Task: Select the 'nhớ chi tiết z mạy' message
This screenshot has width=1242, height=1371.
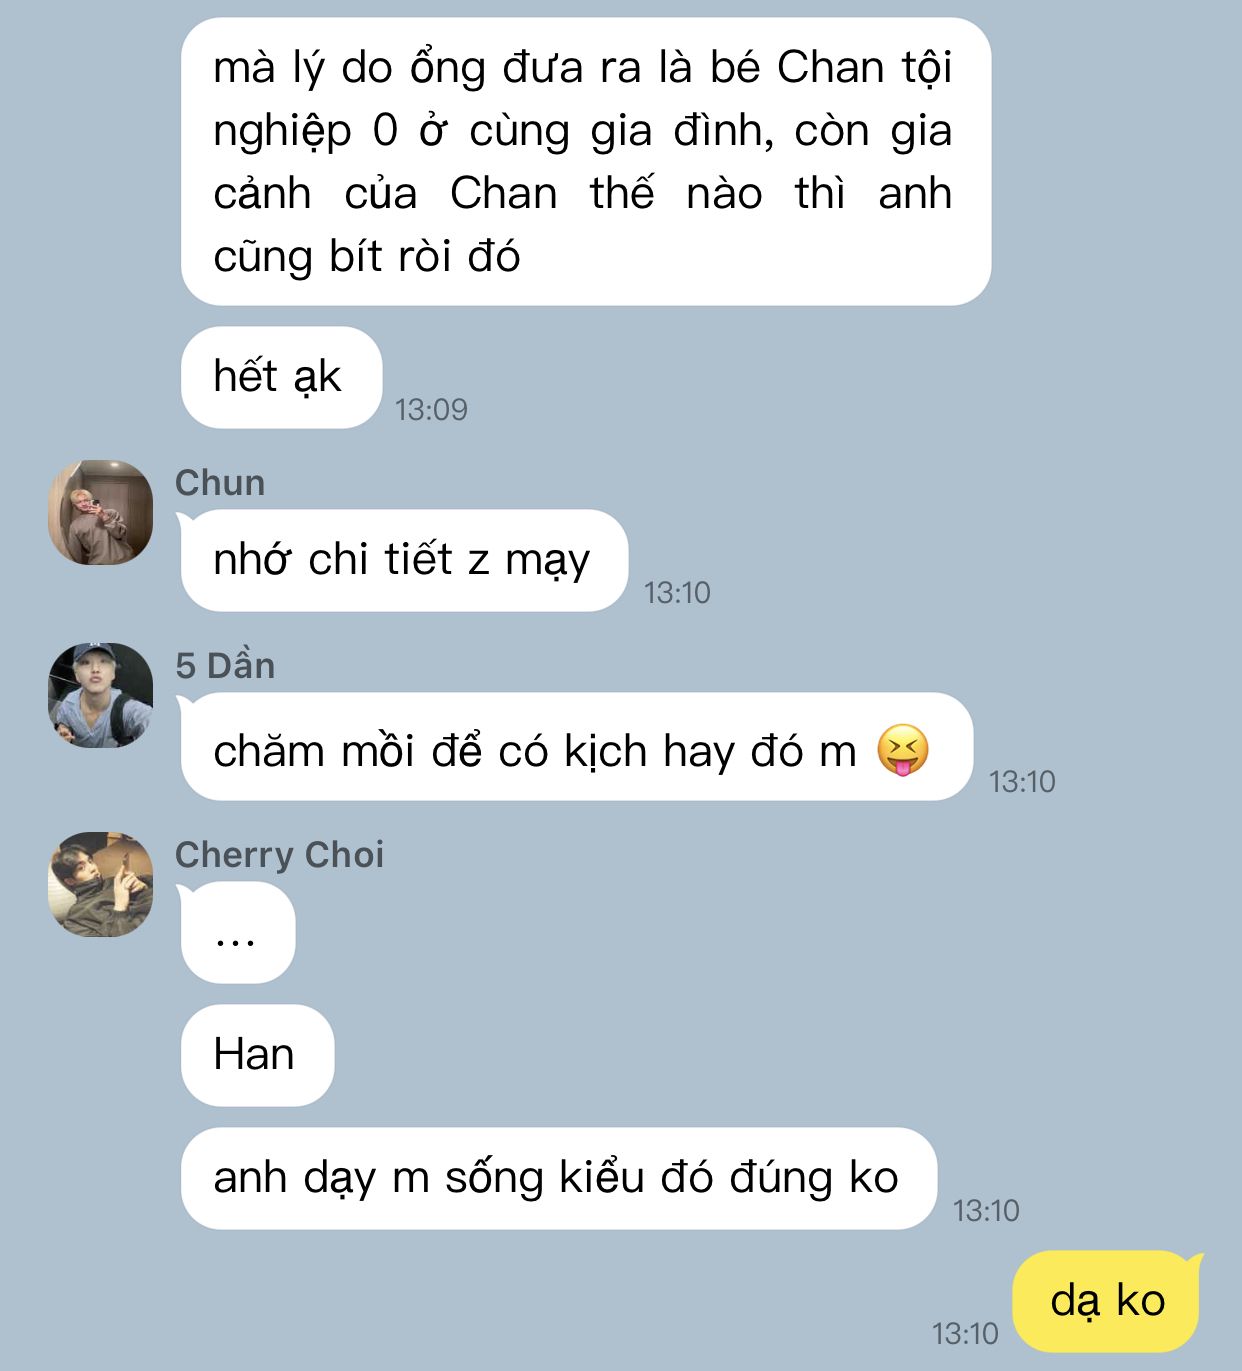Action: pos(404,560)
